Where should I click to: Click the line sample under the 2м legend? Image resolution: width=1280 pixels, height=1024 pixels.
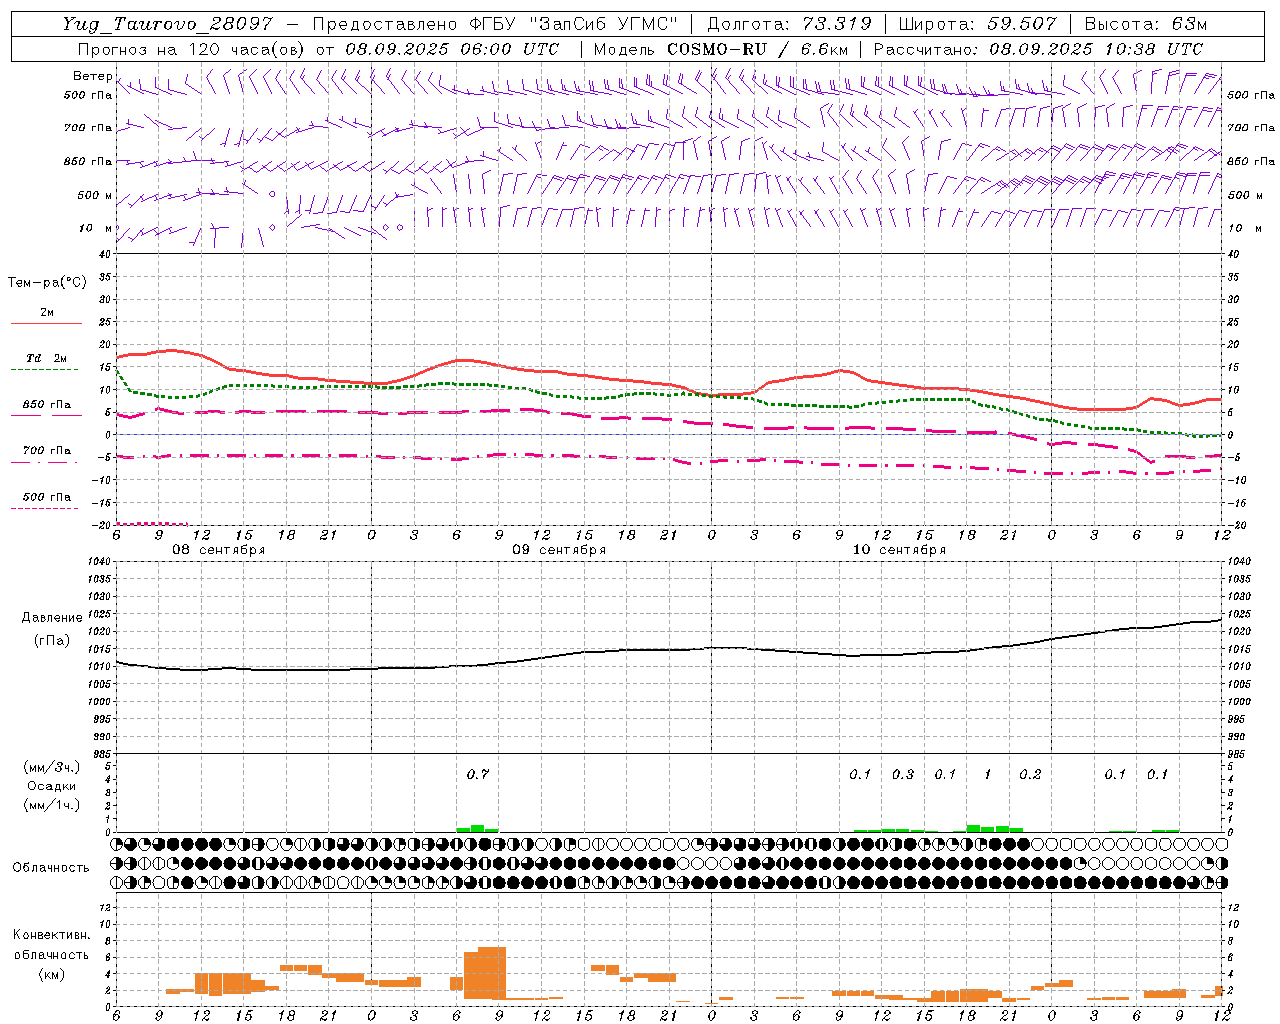[x=46, y=323]
